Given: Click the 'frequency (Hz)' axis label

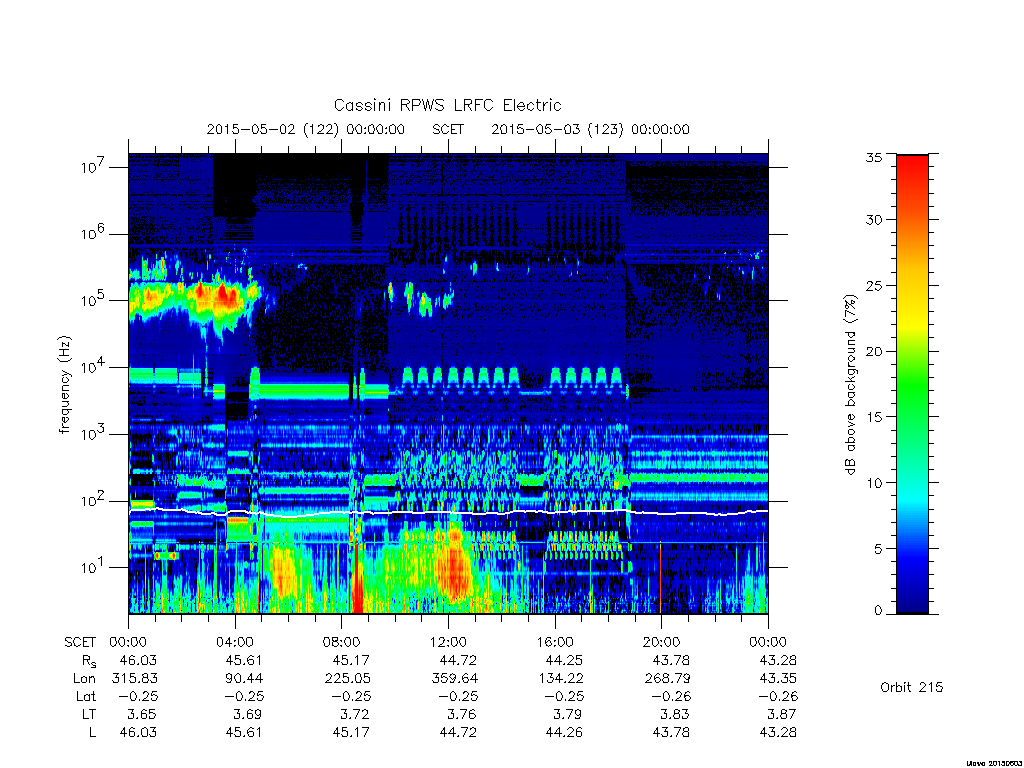Looking at the screenshot, I should click(64, 385).
